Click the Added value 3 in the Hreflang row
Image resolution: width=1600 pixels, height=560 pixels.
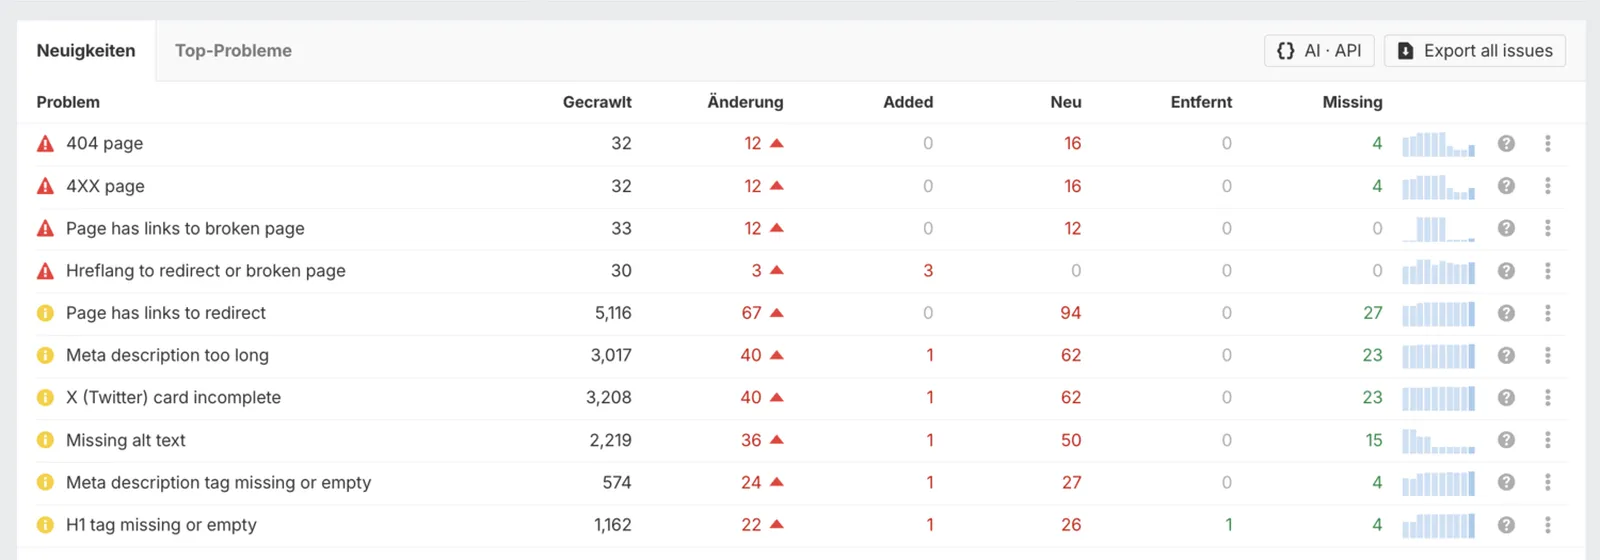[928, 271]
